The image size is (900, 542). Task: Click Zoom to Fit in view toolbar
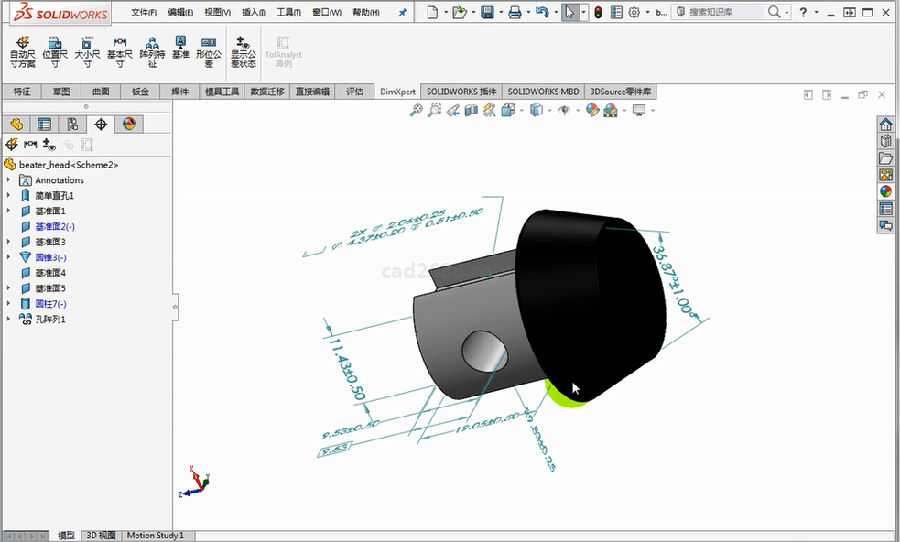417,110
